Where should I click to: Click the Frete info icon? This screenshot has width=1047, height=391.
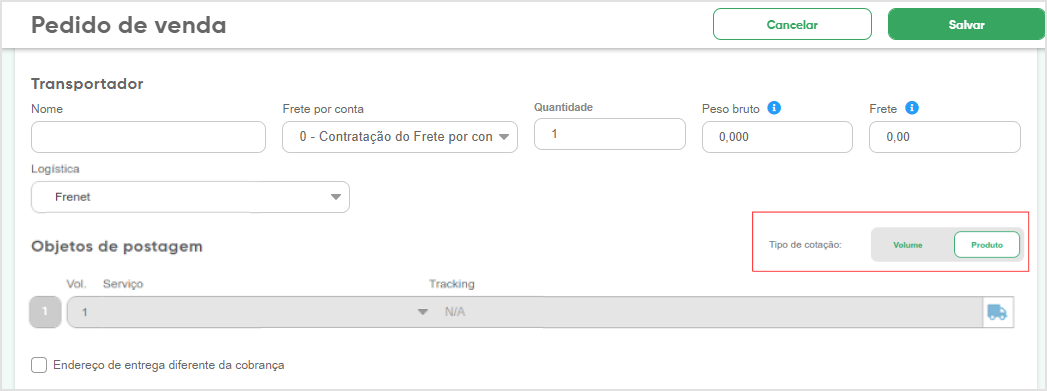point(912,107)
